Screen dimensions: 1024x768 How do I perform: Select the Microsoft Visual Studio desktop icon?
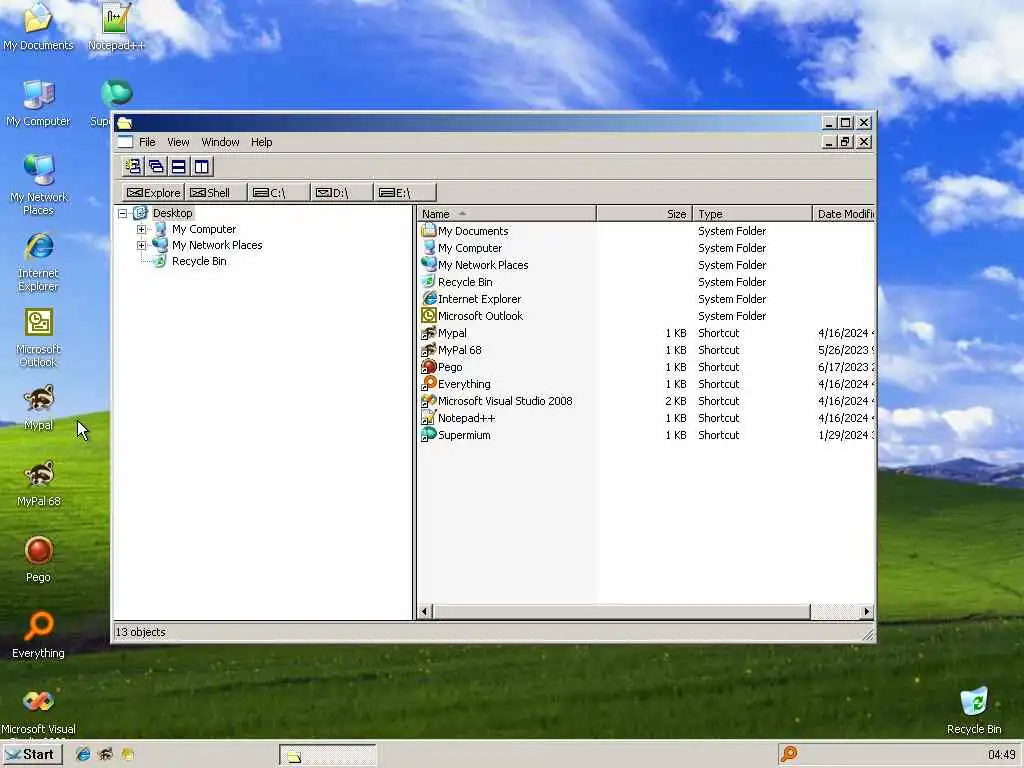39,712
